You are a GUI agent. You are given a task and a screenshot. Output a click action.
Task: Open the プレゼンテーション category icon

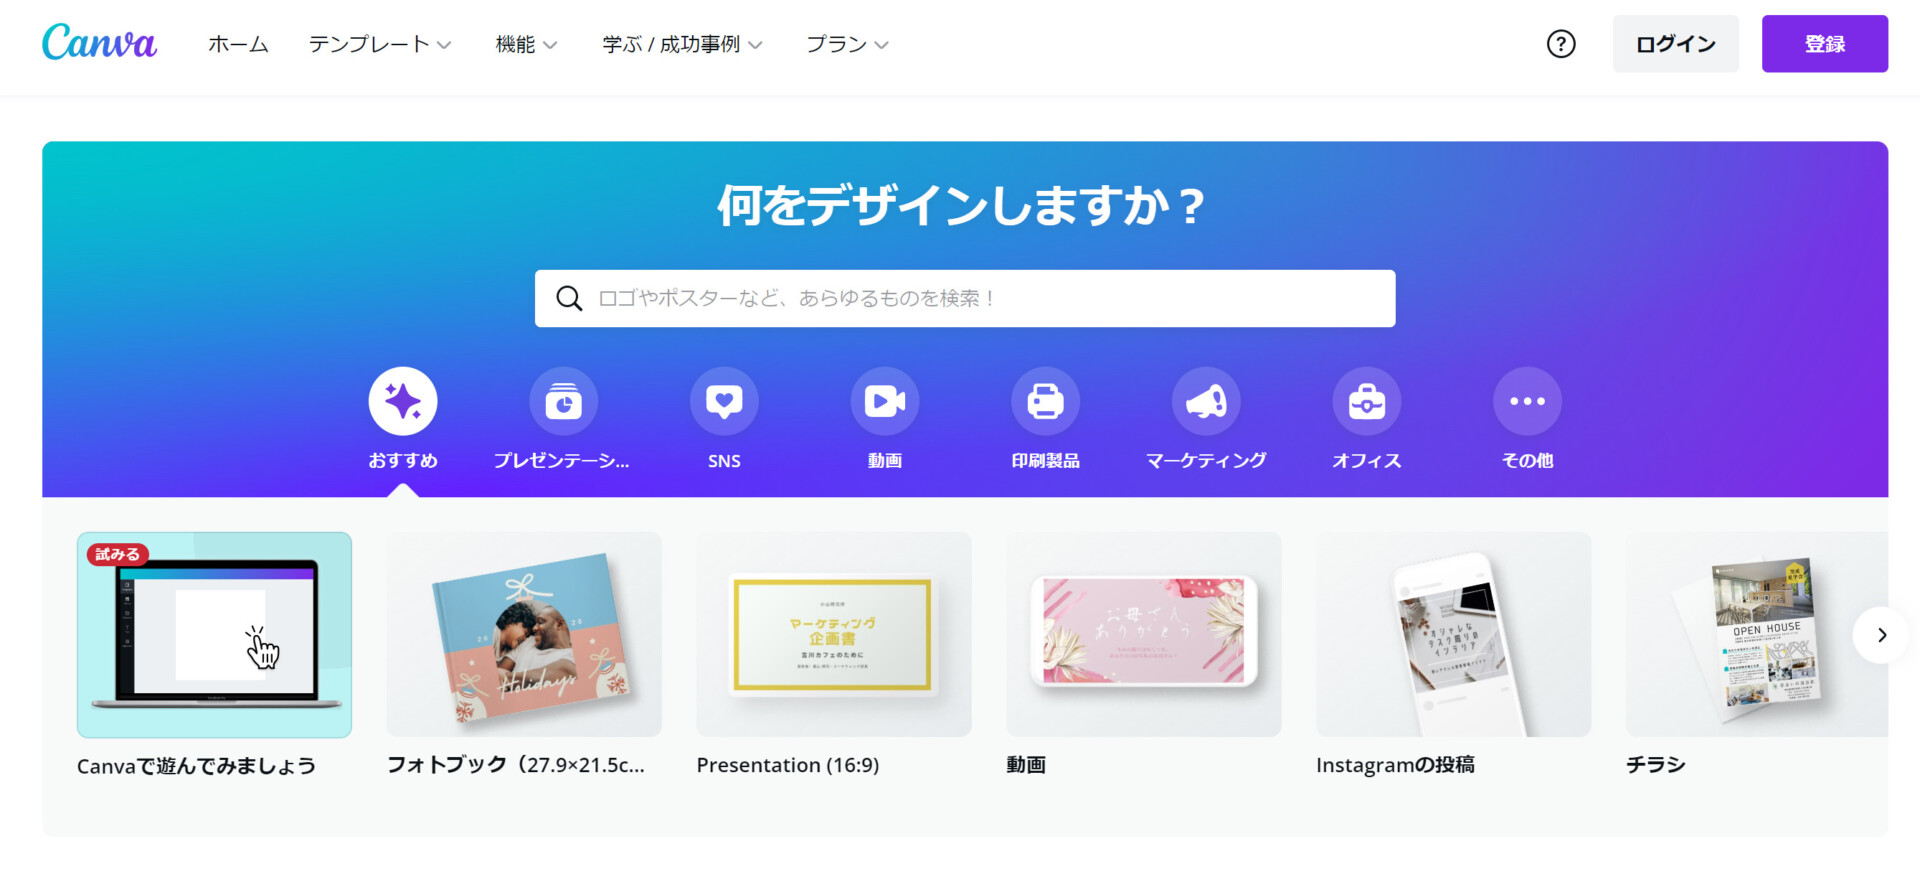coord(564,401)
